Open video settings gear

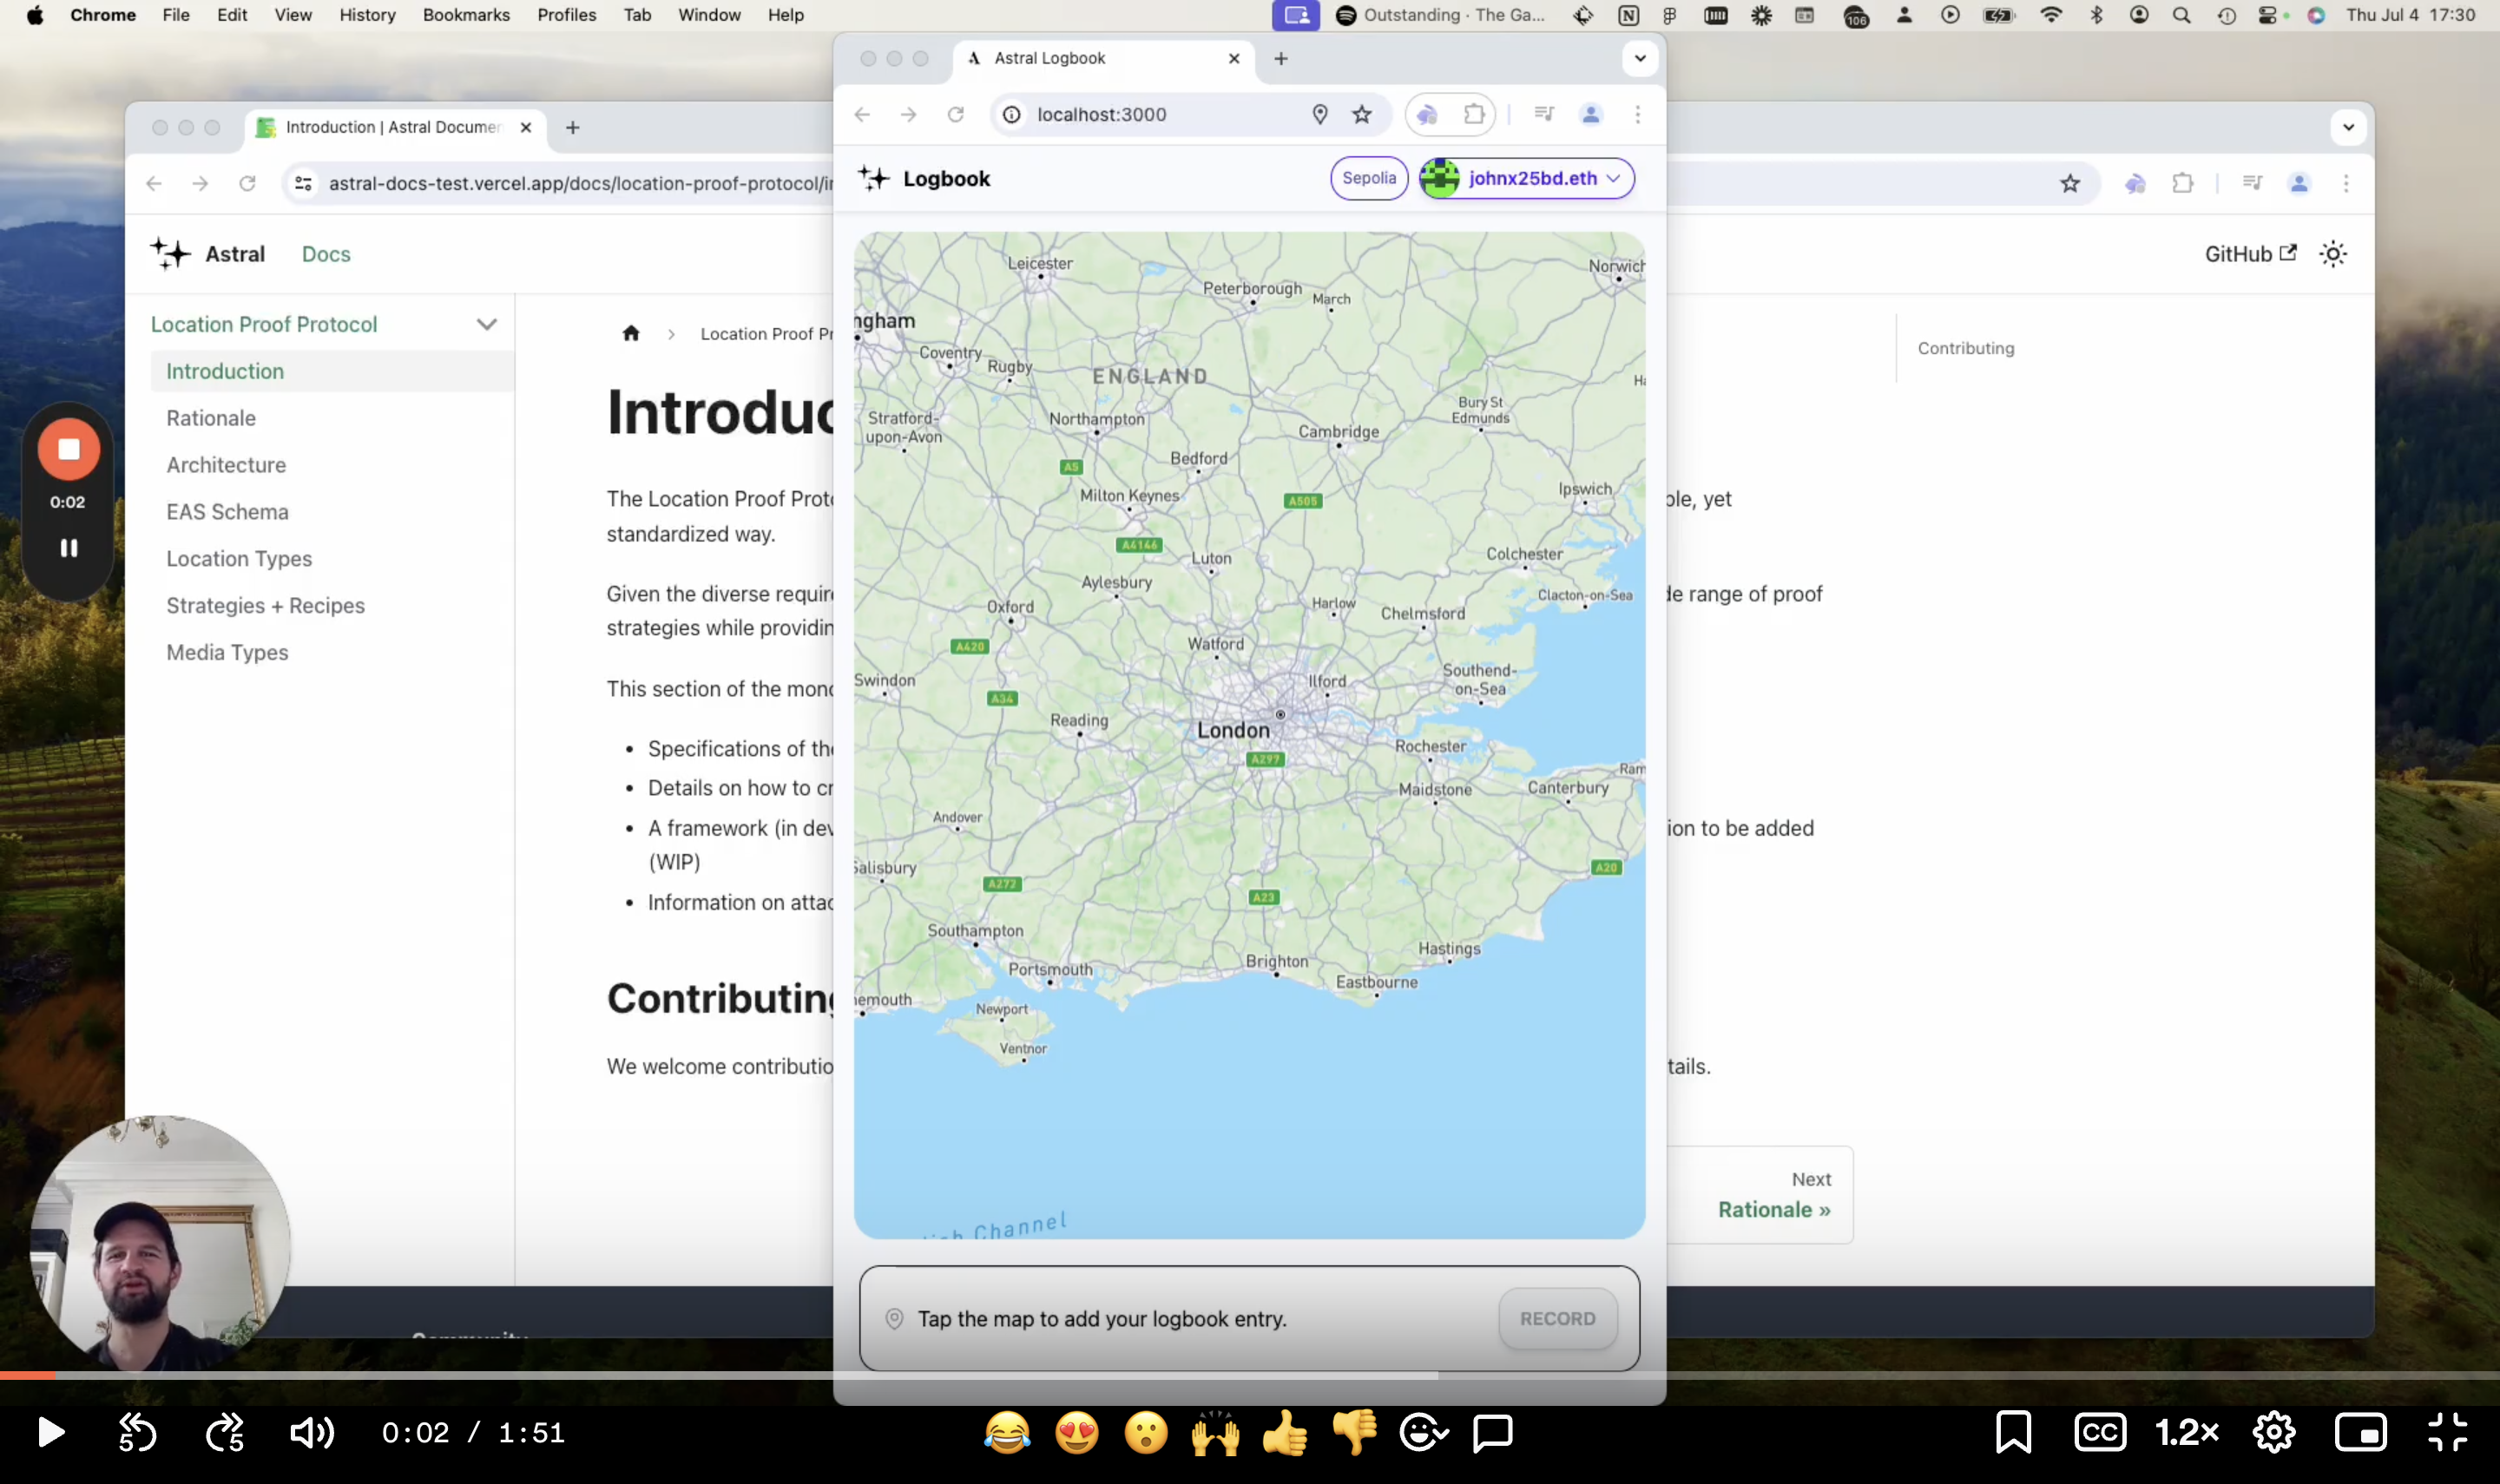coord(2274,1433)
